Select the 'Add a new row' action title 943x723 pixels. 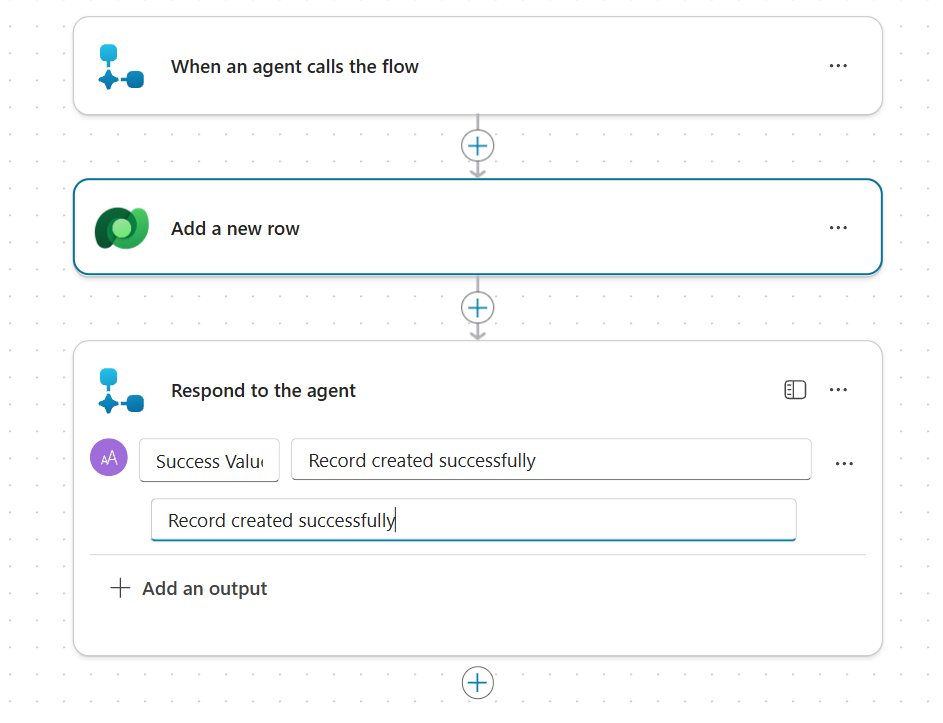235,229
